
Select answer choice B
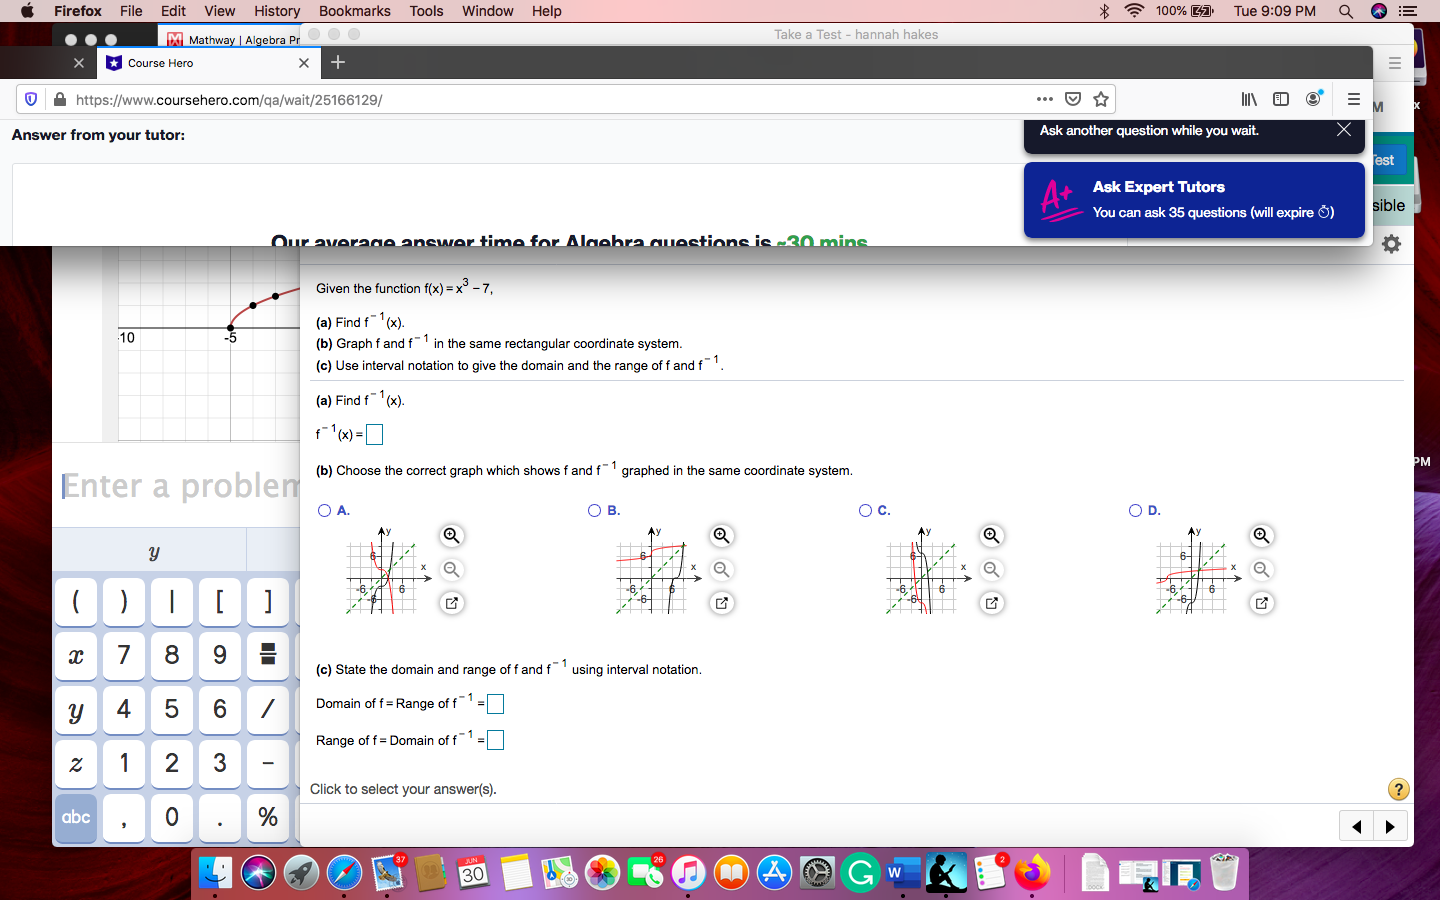[x=595, y=511]
